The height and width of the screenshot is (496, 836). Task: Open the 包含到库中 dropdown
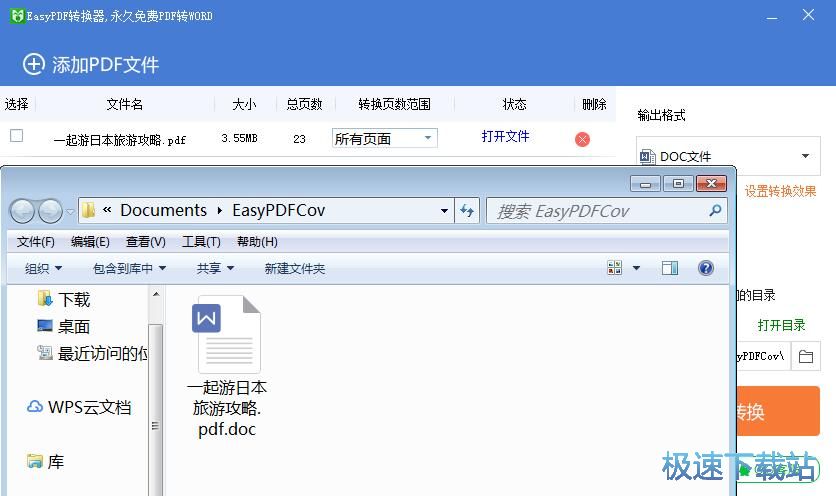[x=129, y=268]
